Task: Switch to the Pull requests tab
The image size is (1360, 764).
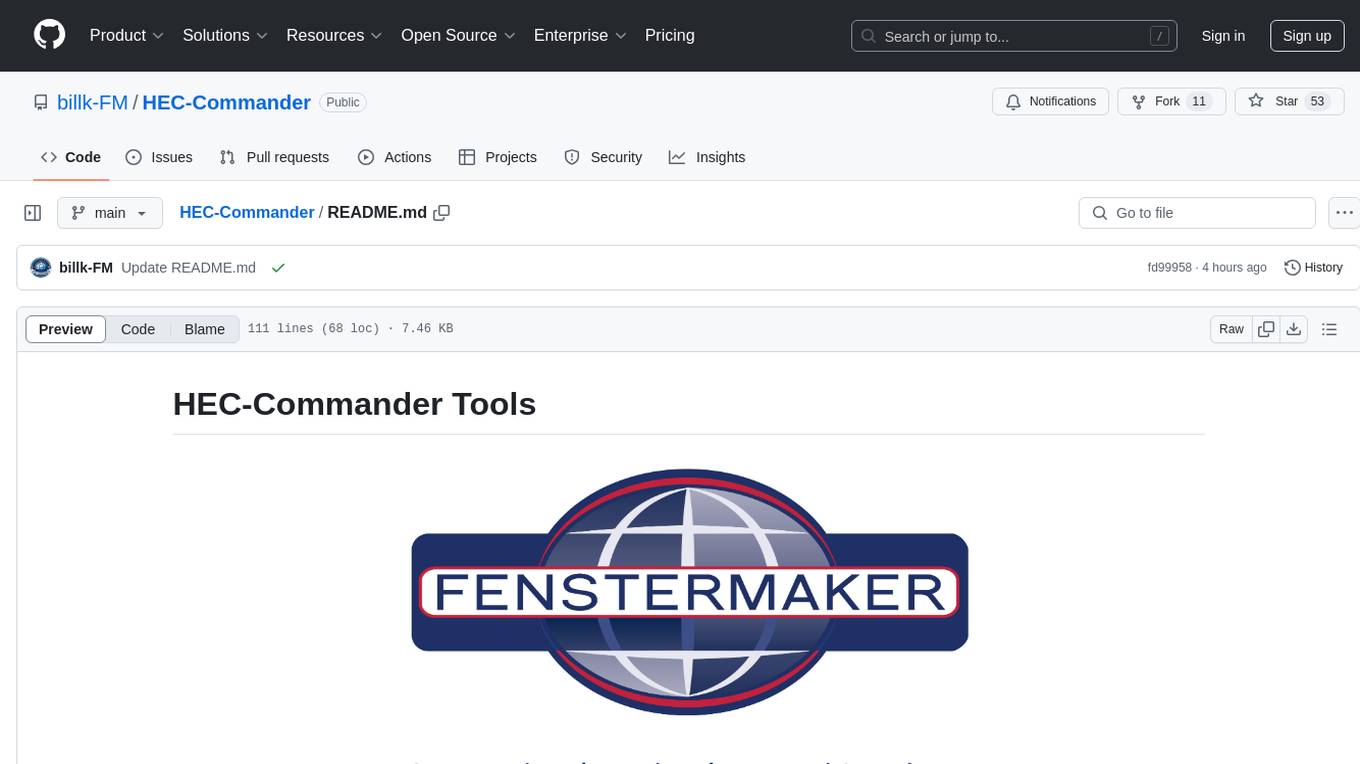Action: click(x=274, y=157)
